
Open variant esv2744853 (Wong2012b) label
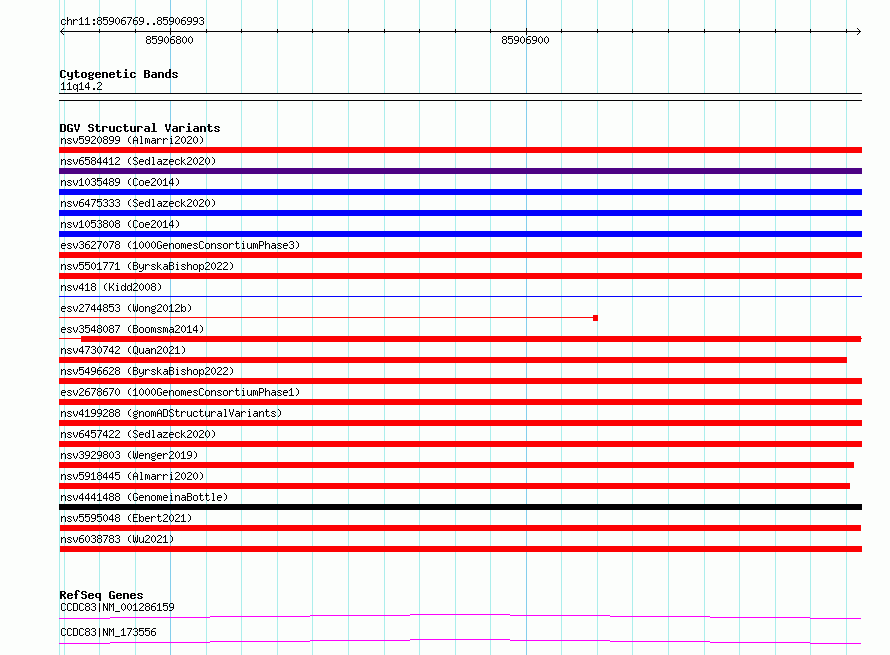point(126,308)
